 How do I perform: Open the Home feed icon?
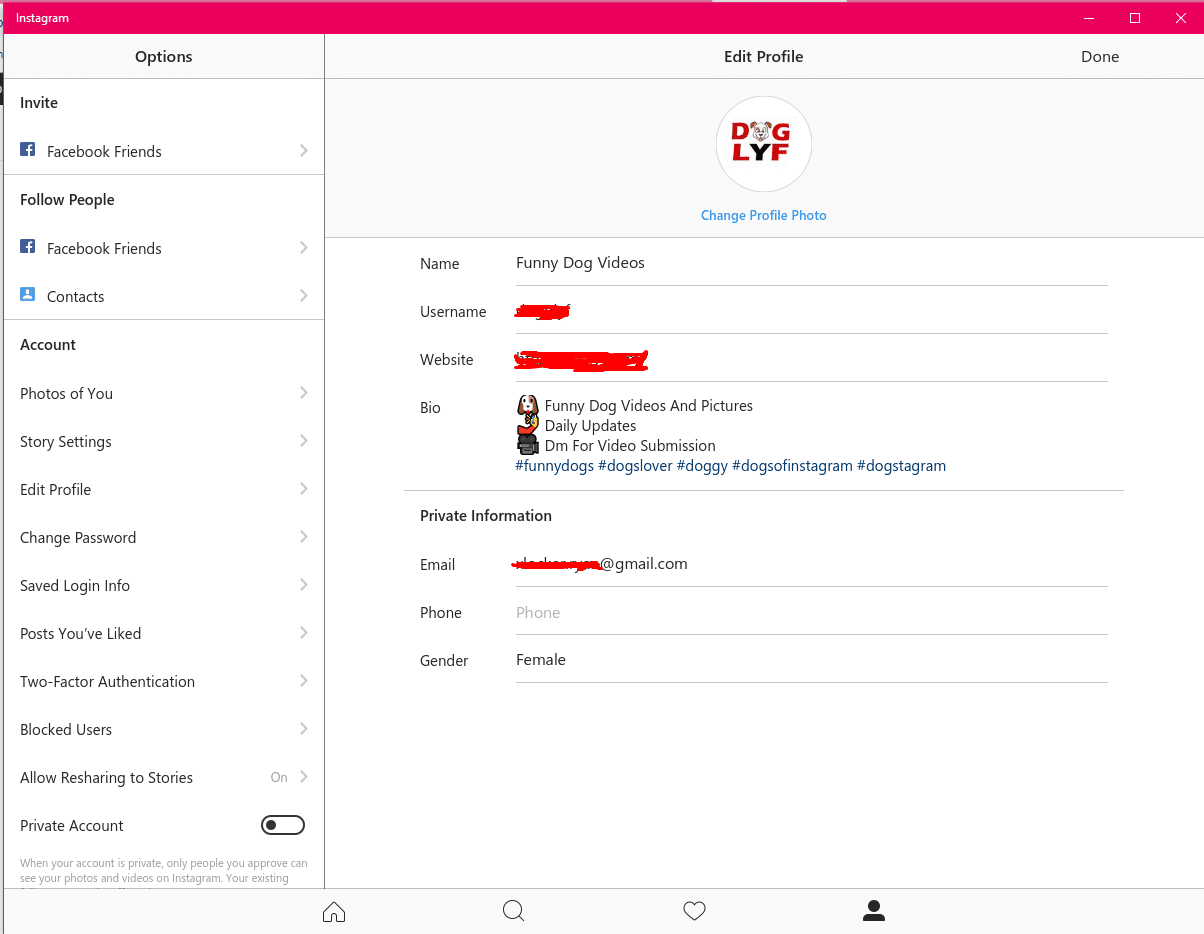333,911
